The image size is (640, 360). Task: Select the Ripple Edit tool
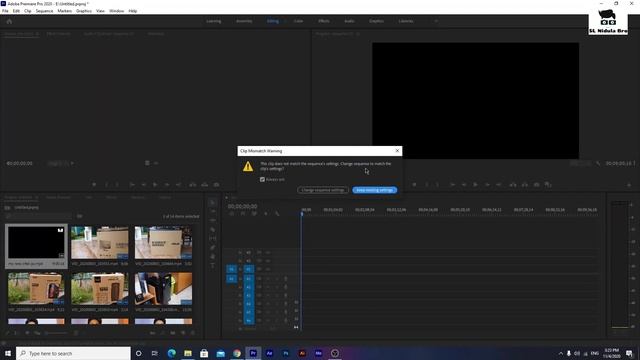tap(212, 220)
